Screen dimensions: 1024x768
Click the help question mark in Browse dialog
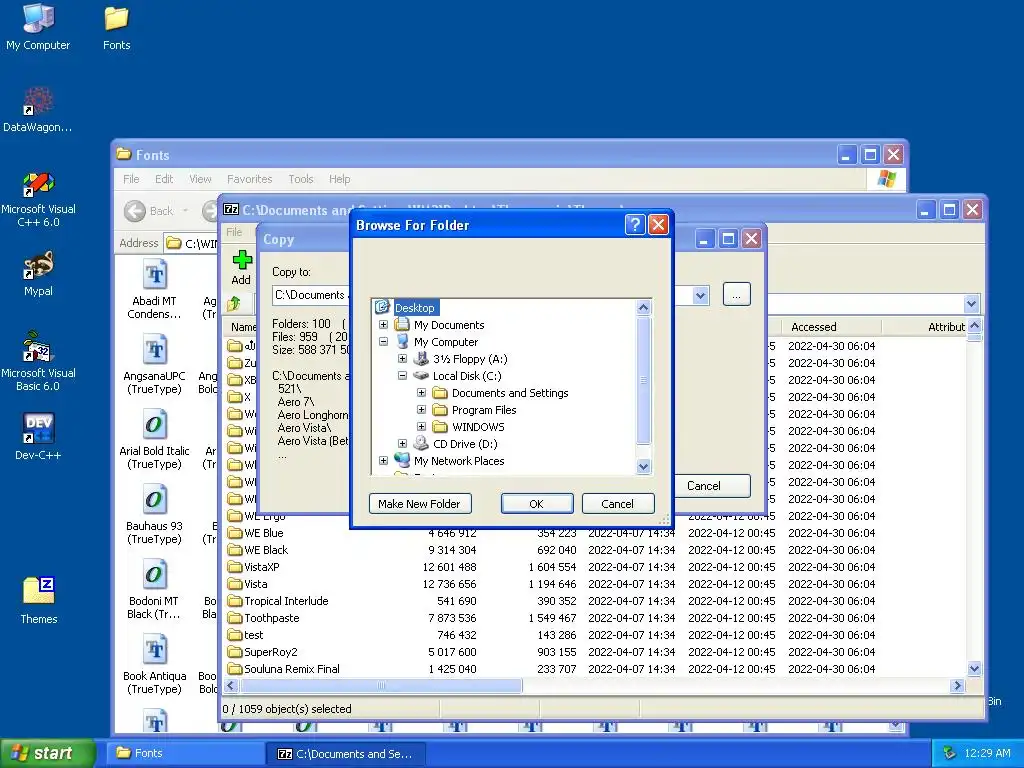click(635, 225)
